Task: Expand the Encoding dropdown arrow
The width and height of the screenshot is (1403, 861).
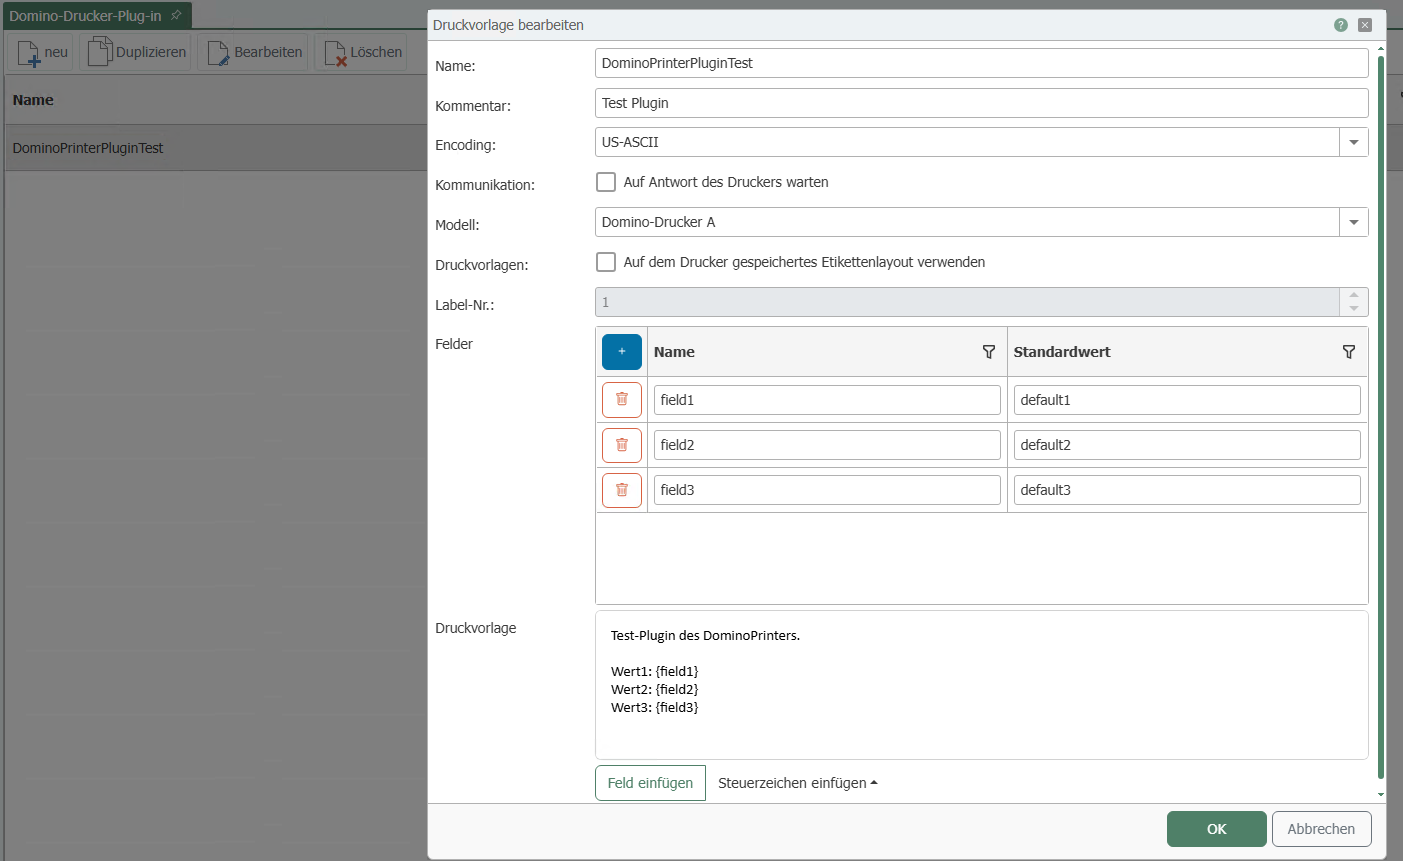Action: [x=1353, y=142]
